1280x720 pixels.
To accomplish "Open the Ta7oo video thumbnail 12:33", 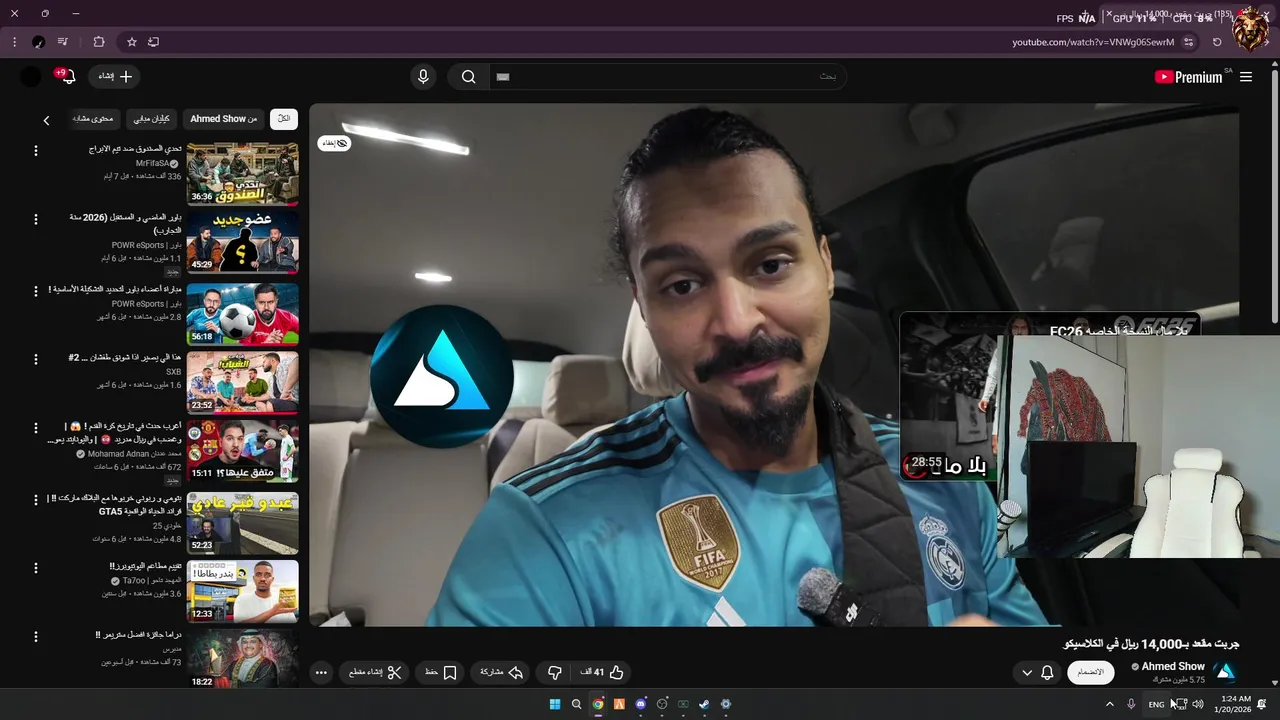I will 242,591.
